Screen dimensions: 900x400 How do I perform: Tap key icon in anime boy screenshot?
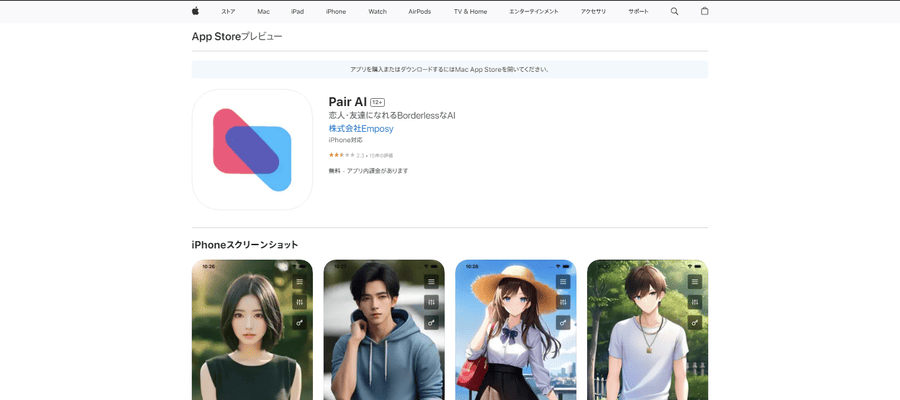pyautogui.click(x=695, y=323)
